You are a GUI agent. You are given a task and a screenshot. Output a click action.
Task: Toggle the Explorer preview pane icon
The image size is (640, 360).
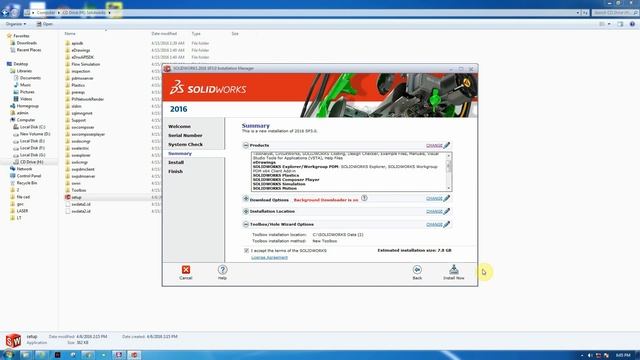point(620,24)
